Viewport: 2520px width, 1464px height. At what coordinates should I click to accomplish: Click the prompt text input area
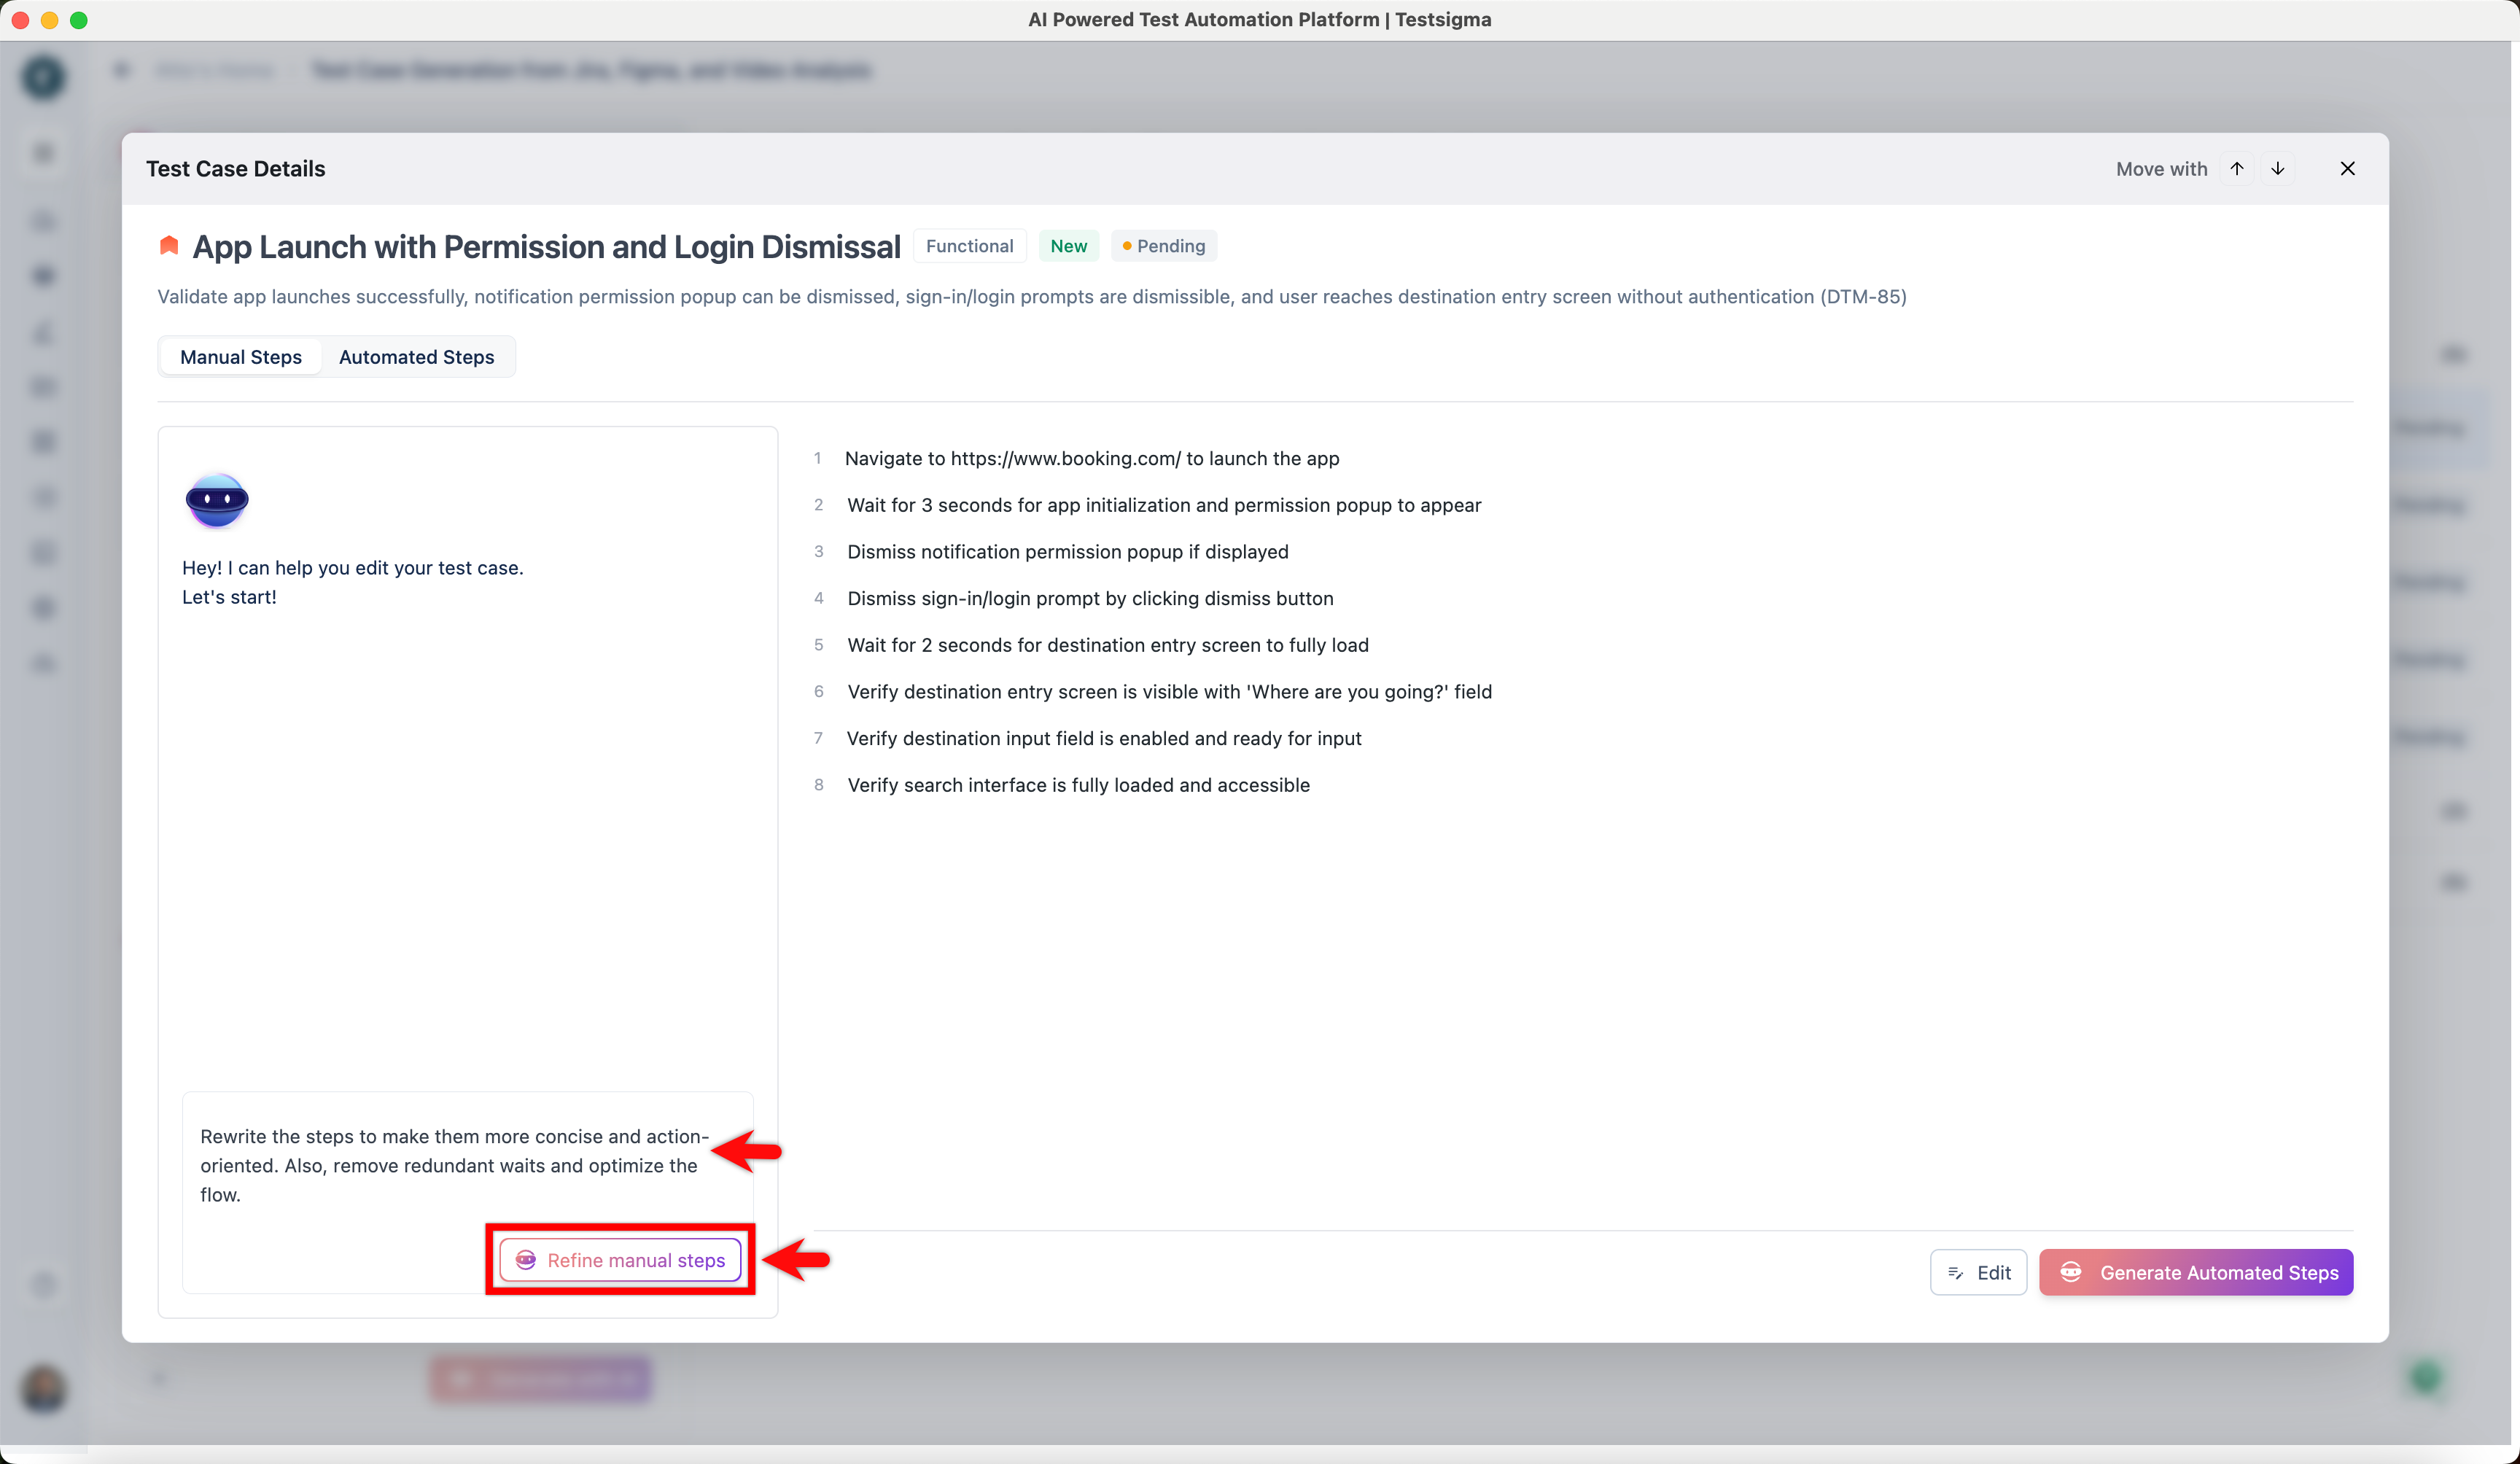click(x=455, y=1165)
